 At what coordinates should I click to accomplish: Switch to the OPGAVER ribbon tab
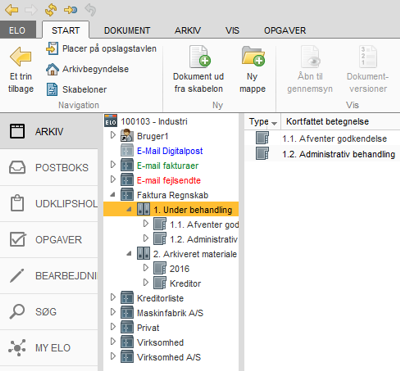click(x=285, y=31)
